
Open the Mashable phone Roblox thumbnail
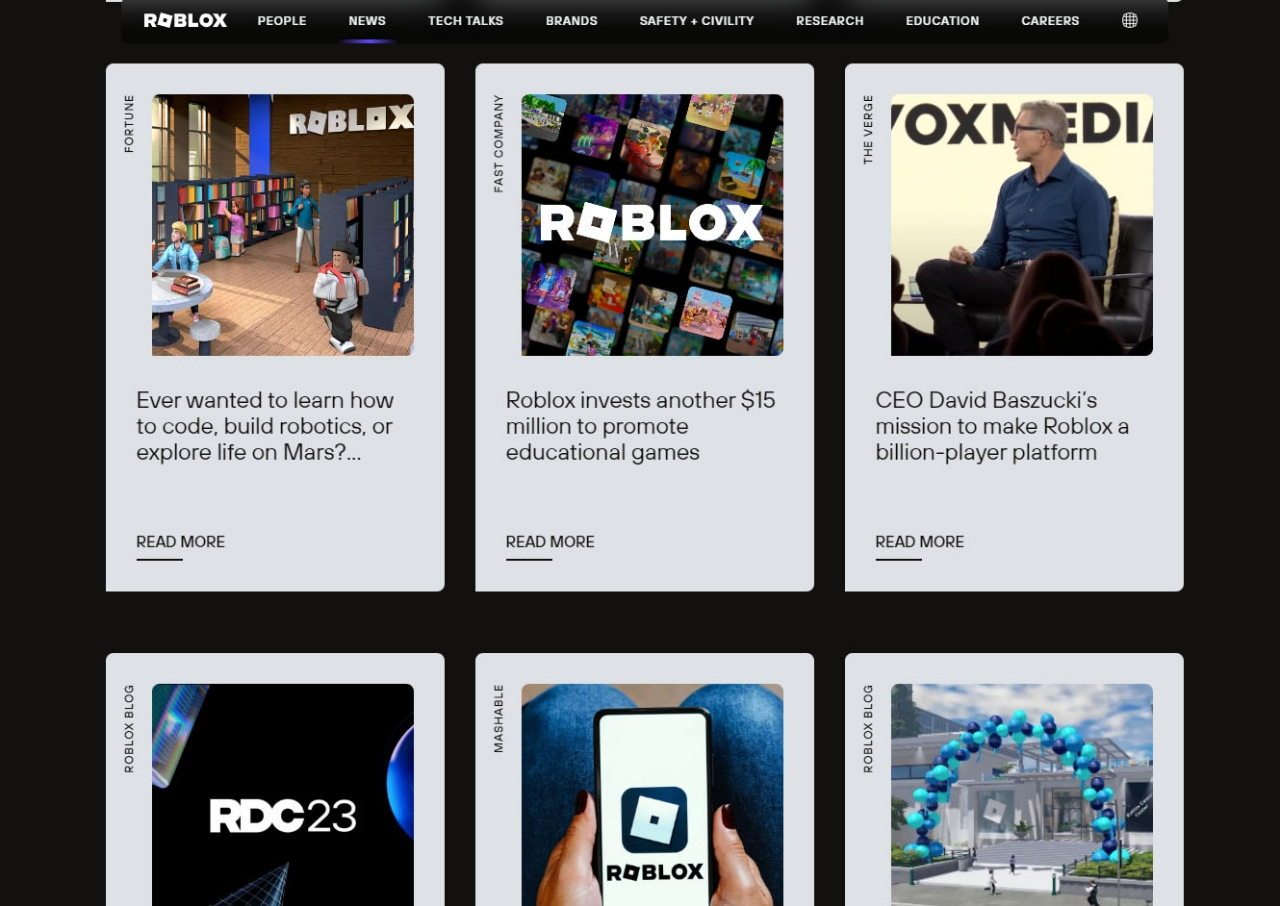(x=652, y=795)
